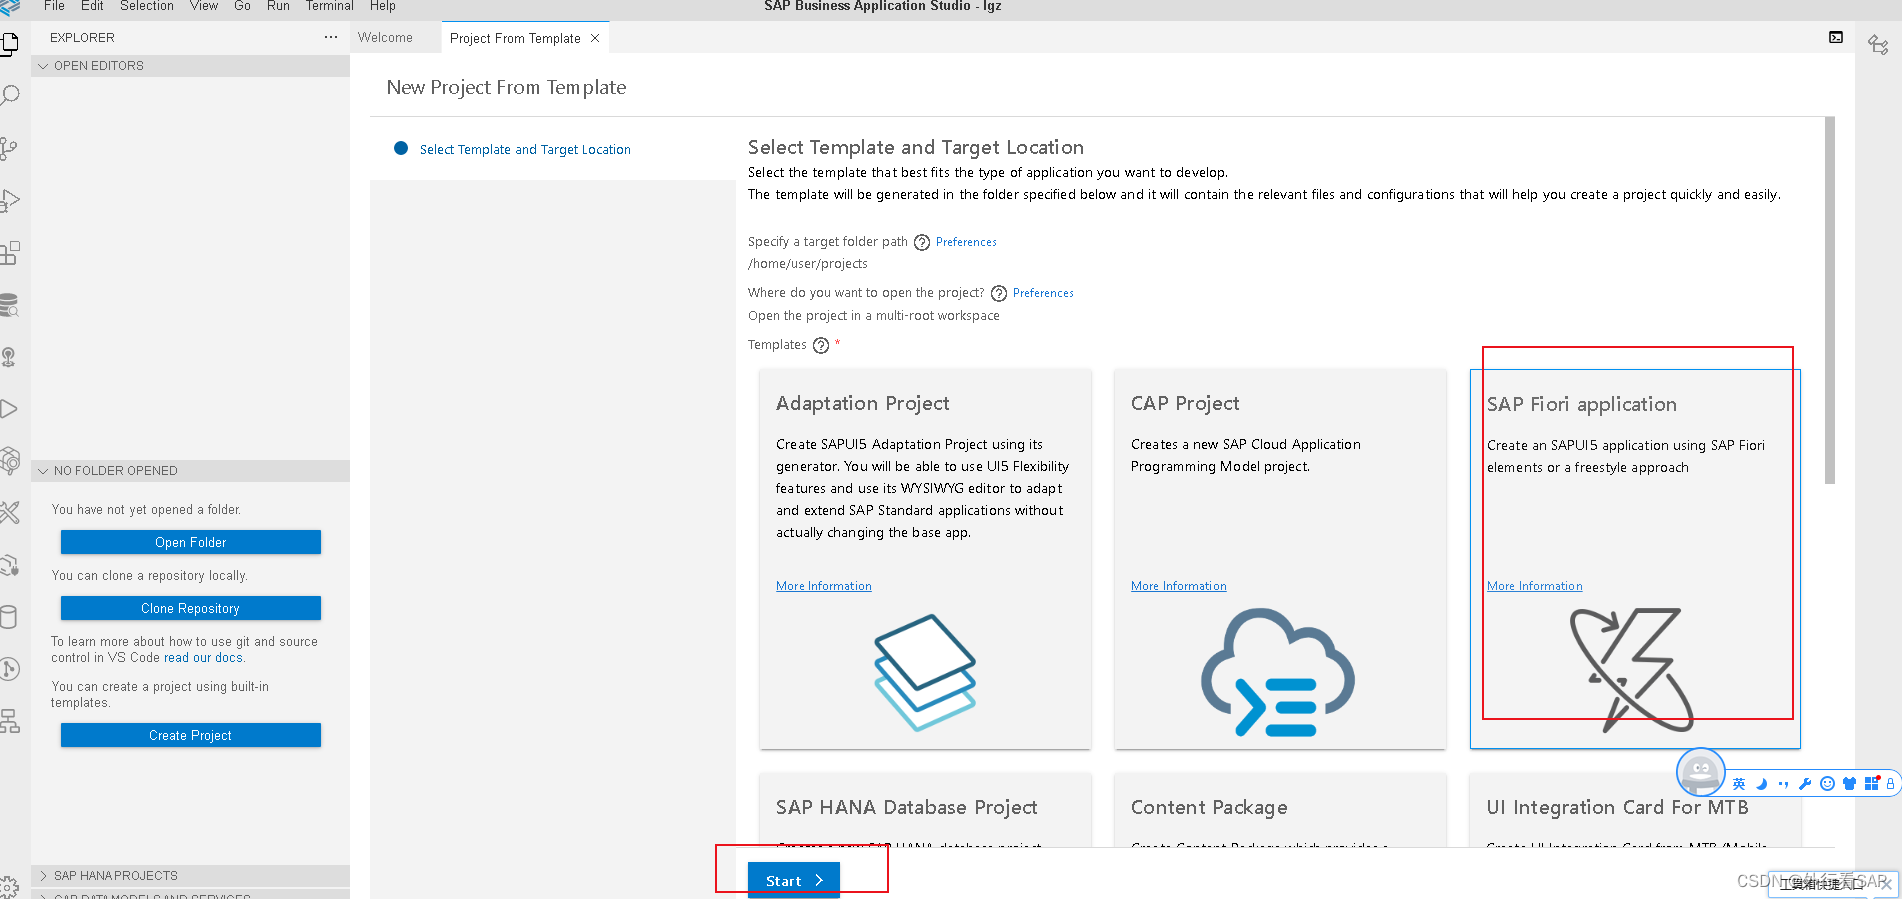Click the help icon next to open the project question
Screen dimensions: 1902x899
pyautogui.click(x=999, y=293)
